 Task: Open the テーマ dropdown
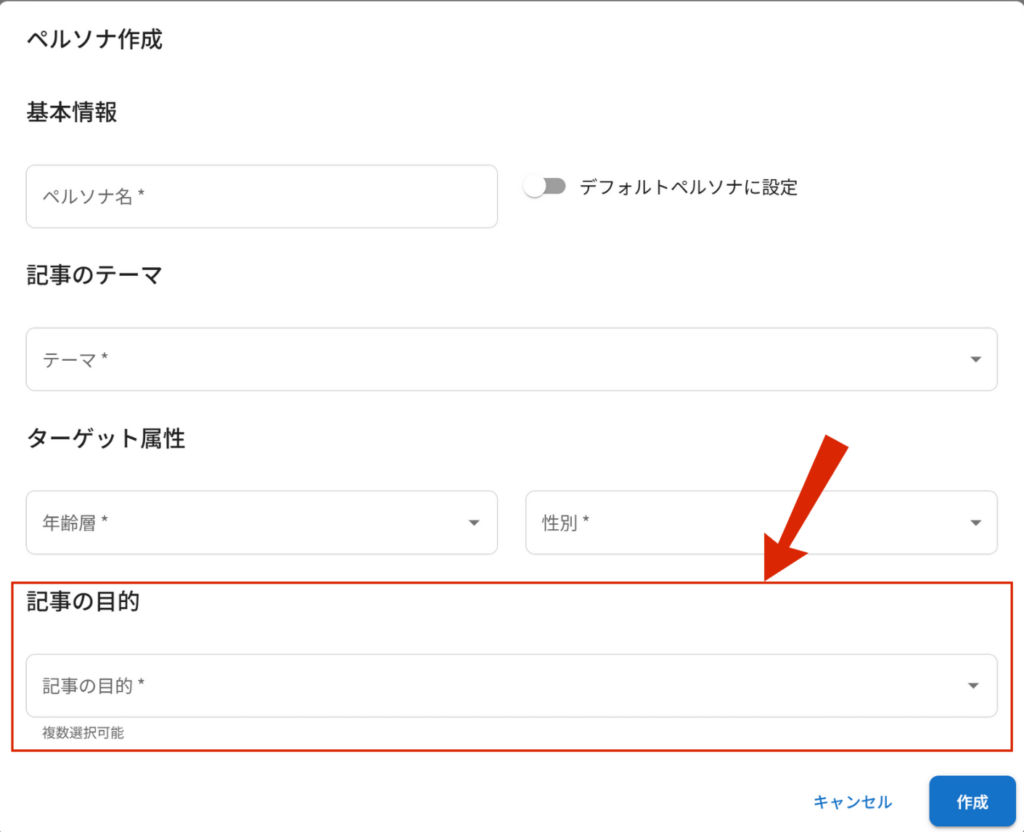coord(511,359)
